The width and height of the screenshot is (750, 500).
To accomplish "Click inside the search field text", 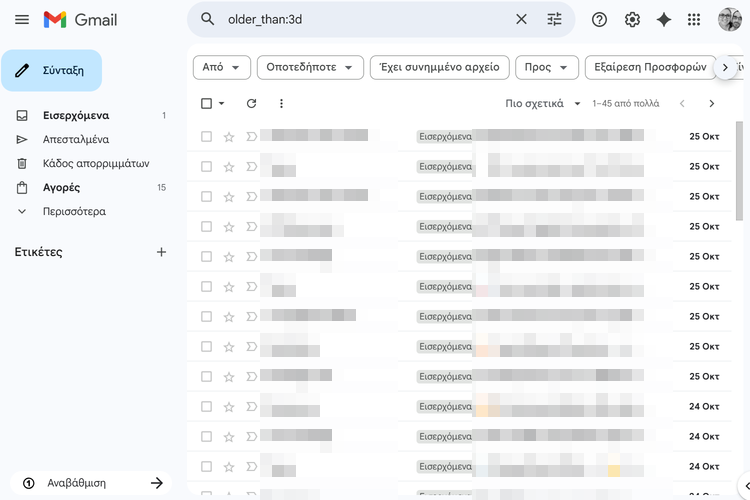I will point(360,19).
